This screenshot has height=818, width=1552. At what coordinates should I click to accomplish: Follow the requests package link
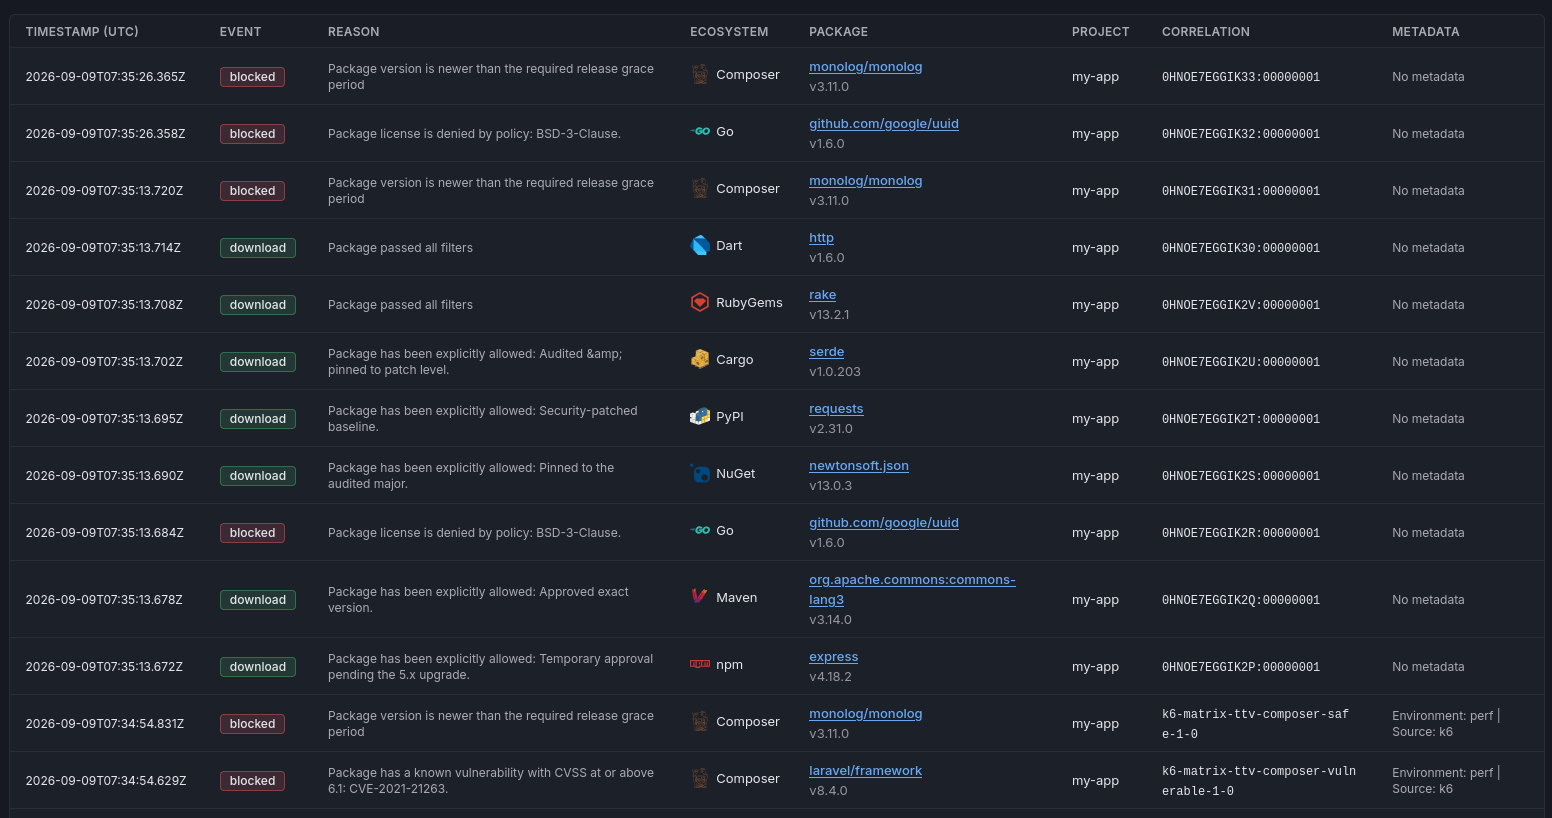click(836, 409)
